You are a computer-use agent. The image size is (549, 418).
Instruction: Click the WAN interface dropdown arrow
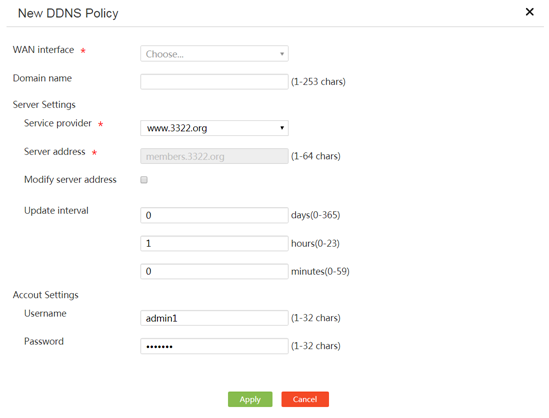point(282,54)
